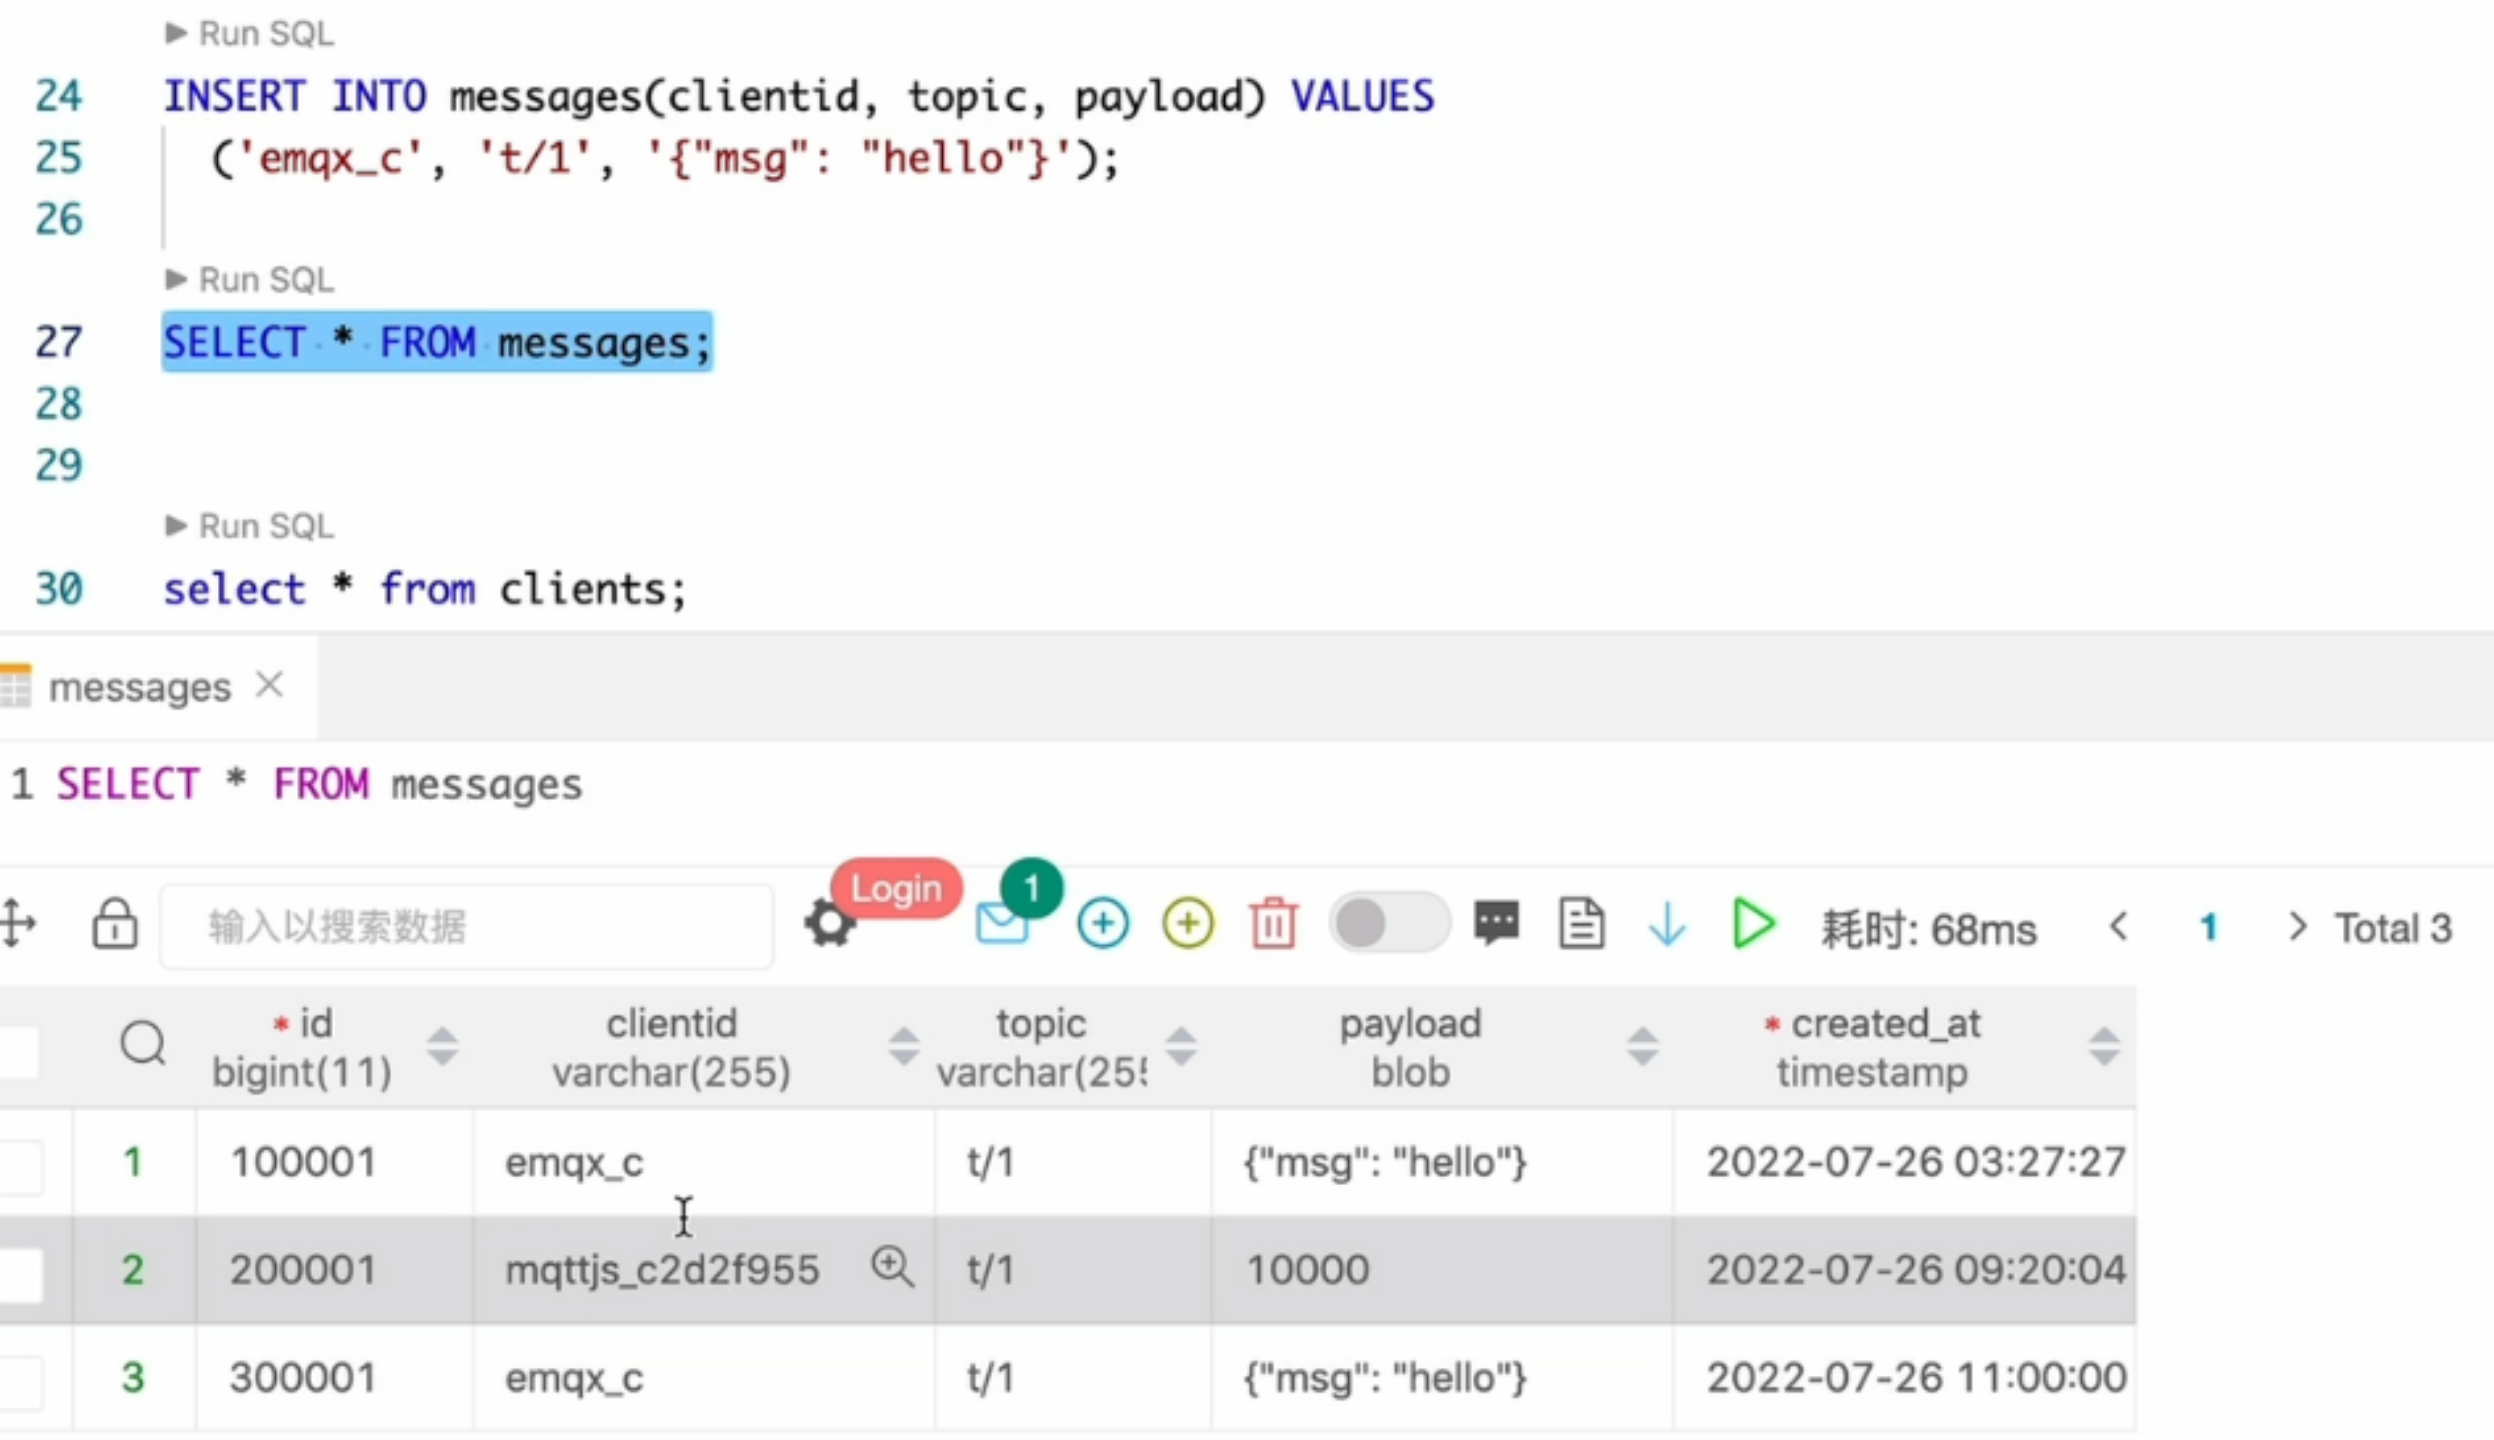
Task: Toggle the lock icon in results toolbar
Action: [x=115, y=923]
